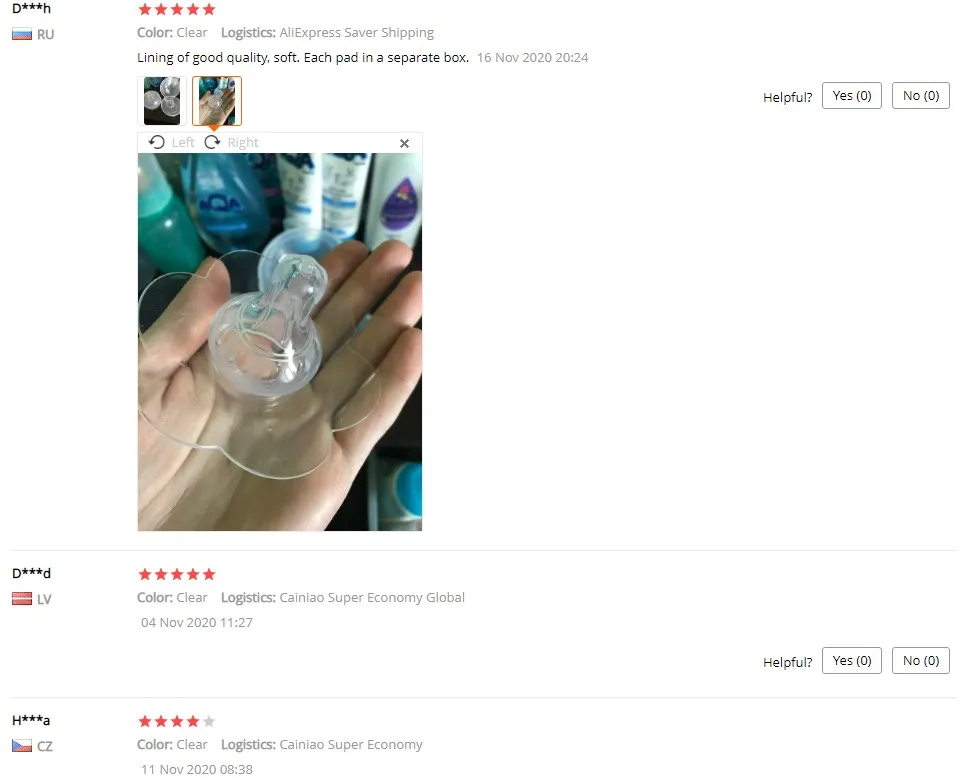Click the reviewer name D***h
This screenshot has height=781, width=961.
click(x=31, y=9)
